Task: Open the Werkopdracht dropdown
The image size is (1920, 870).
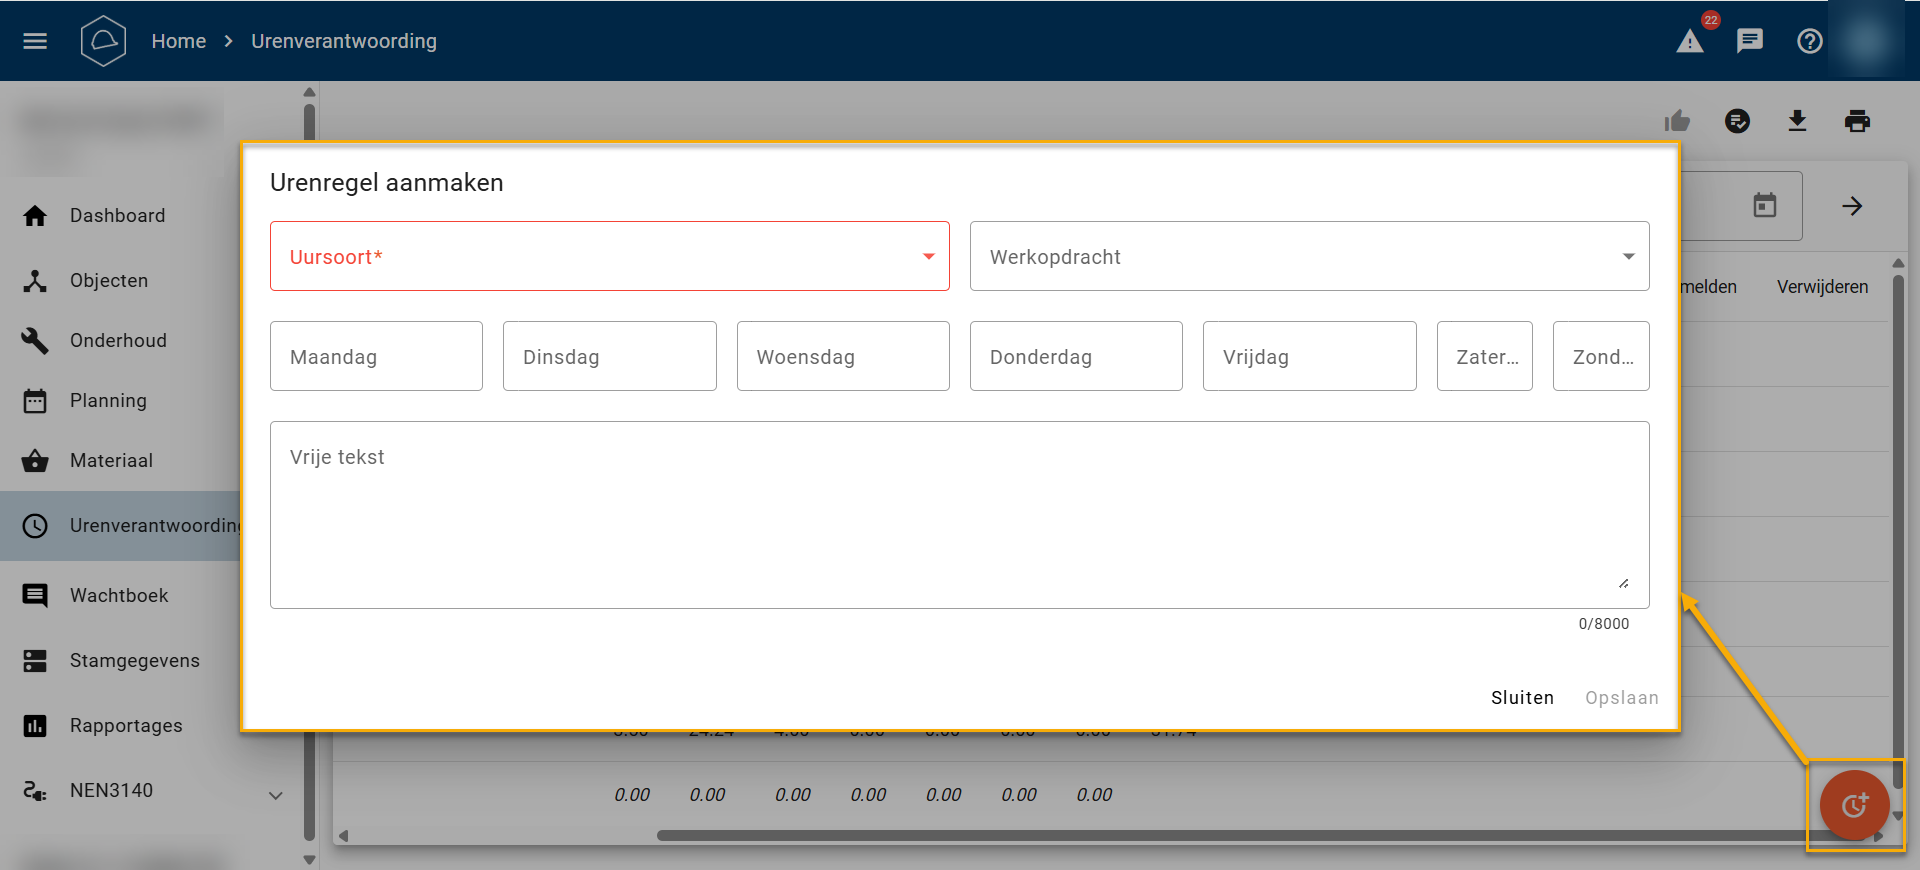Action: pyautogui.click(x=1309, y=257)
